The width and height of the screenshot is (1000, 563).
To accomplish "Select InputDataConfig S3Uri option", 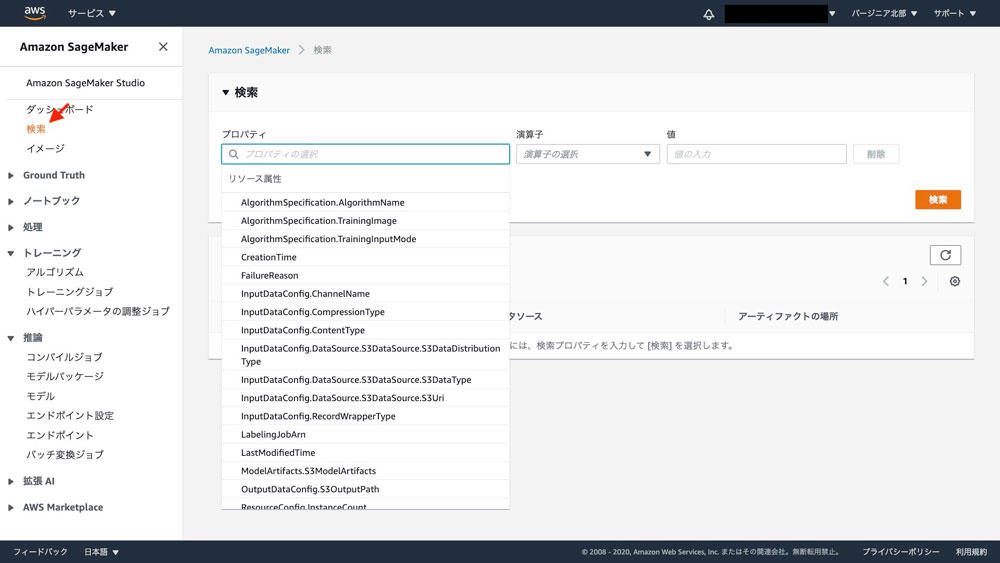I will 365,398.
